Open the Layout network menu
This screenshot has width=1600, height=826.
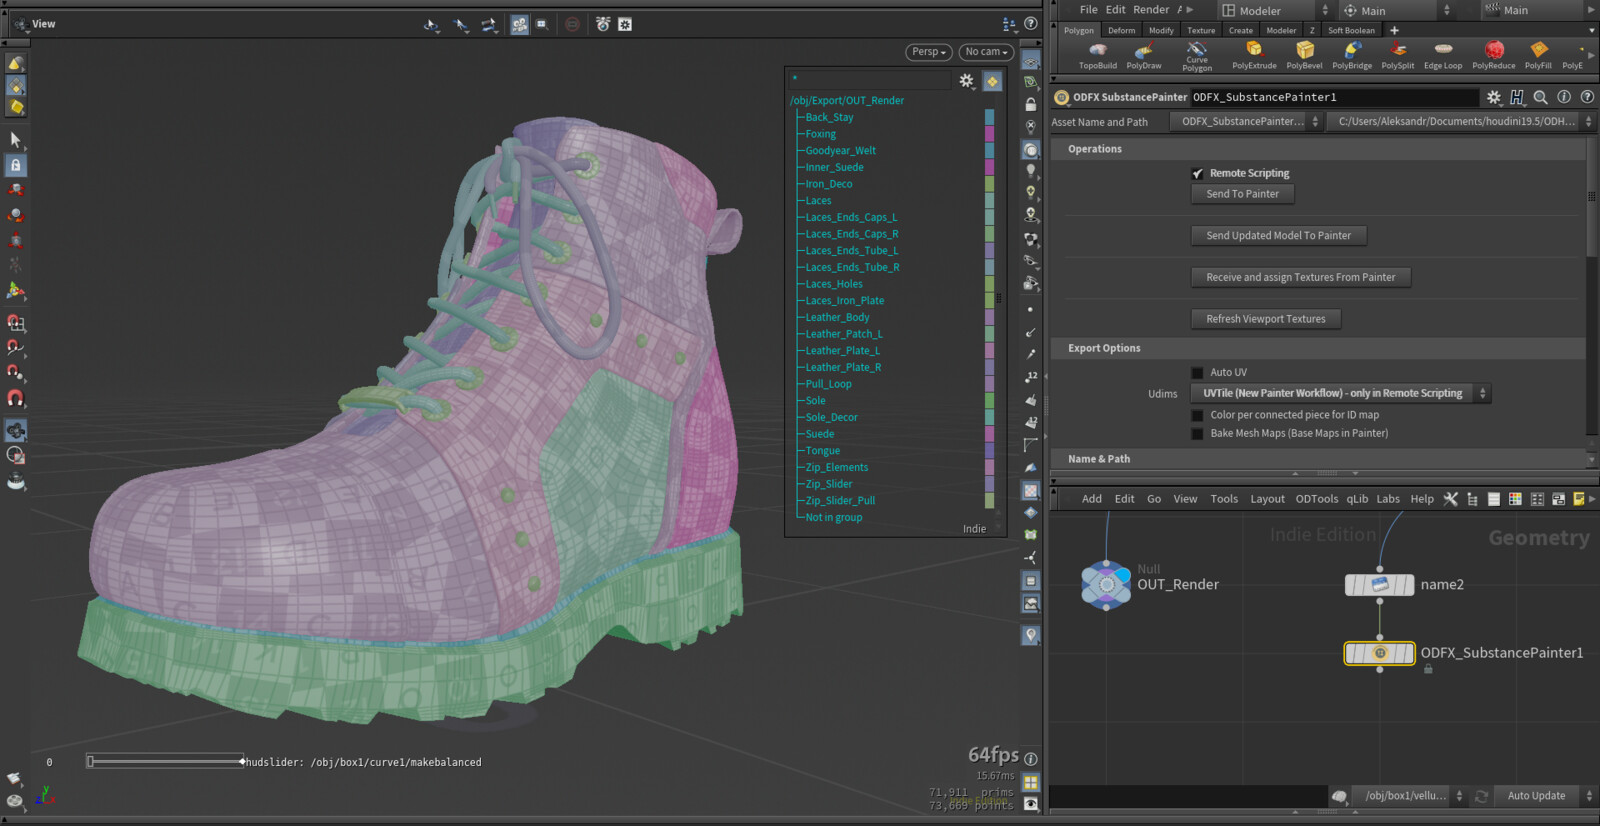point(1267,499)
